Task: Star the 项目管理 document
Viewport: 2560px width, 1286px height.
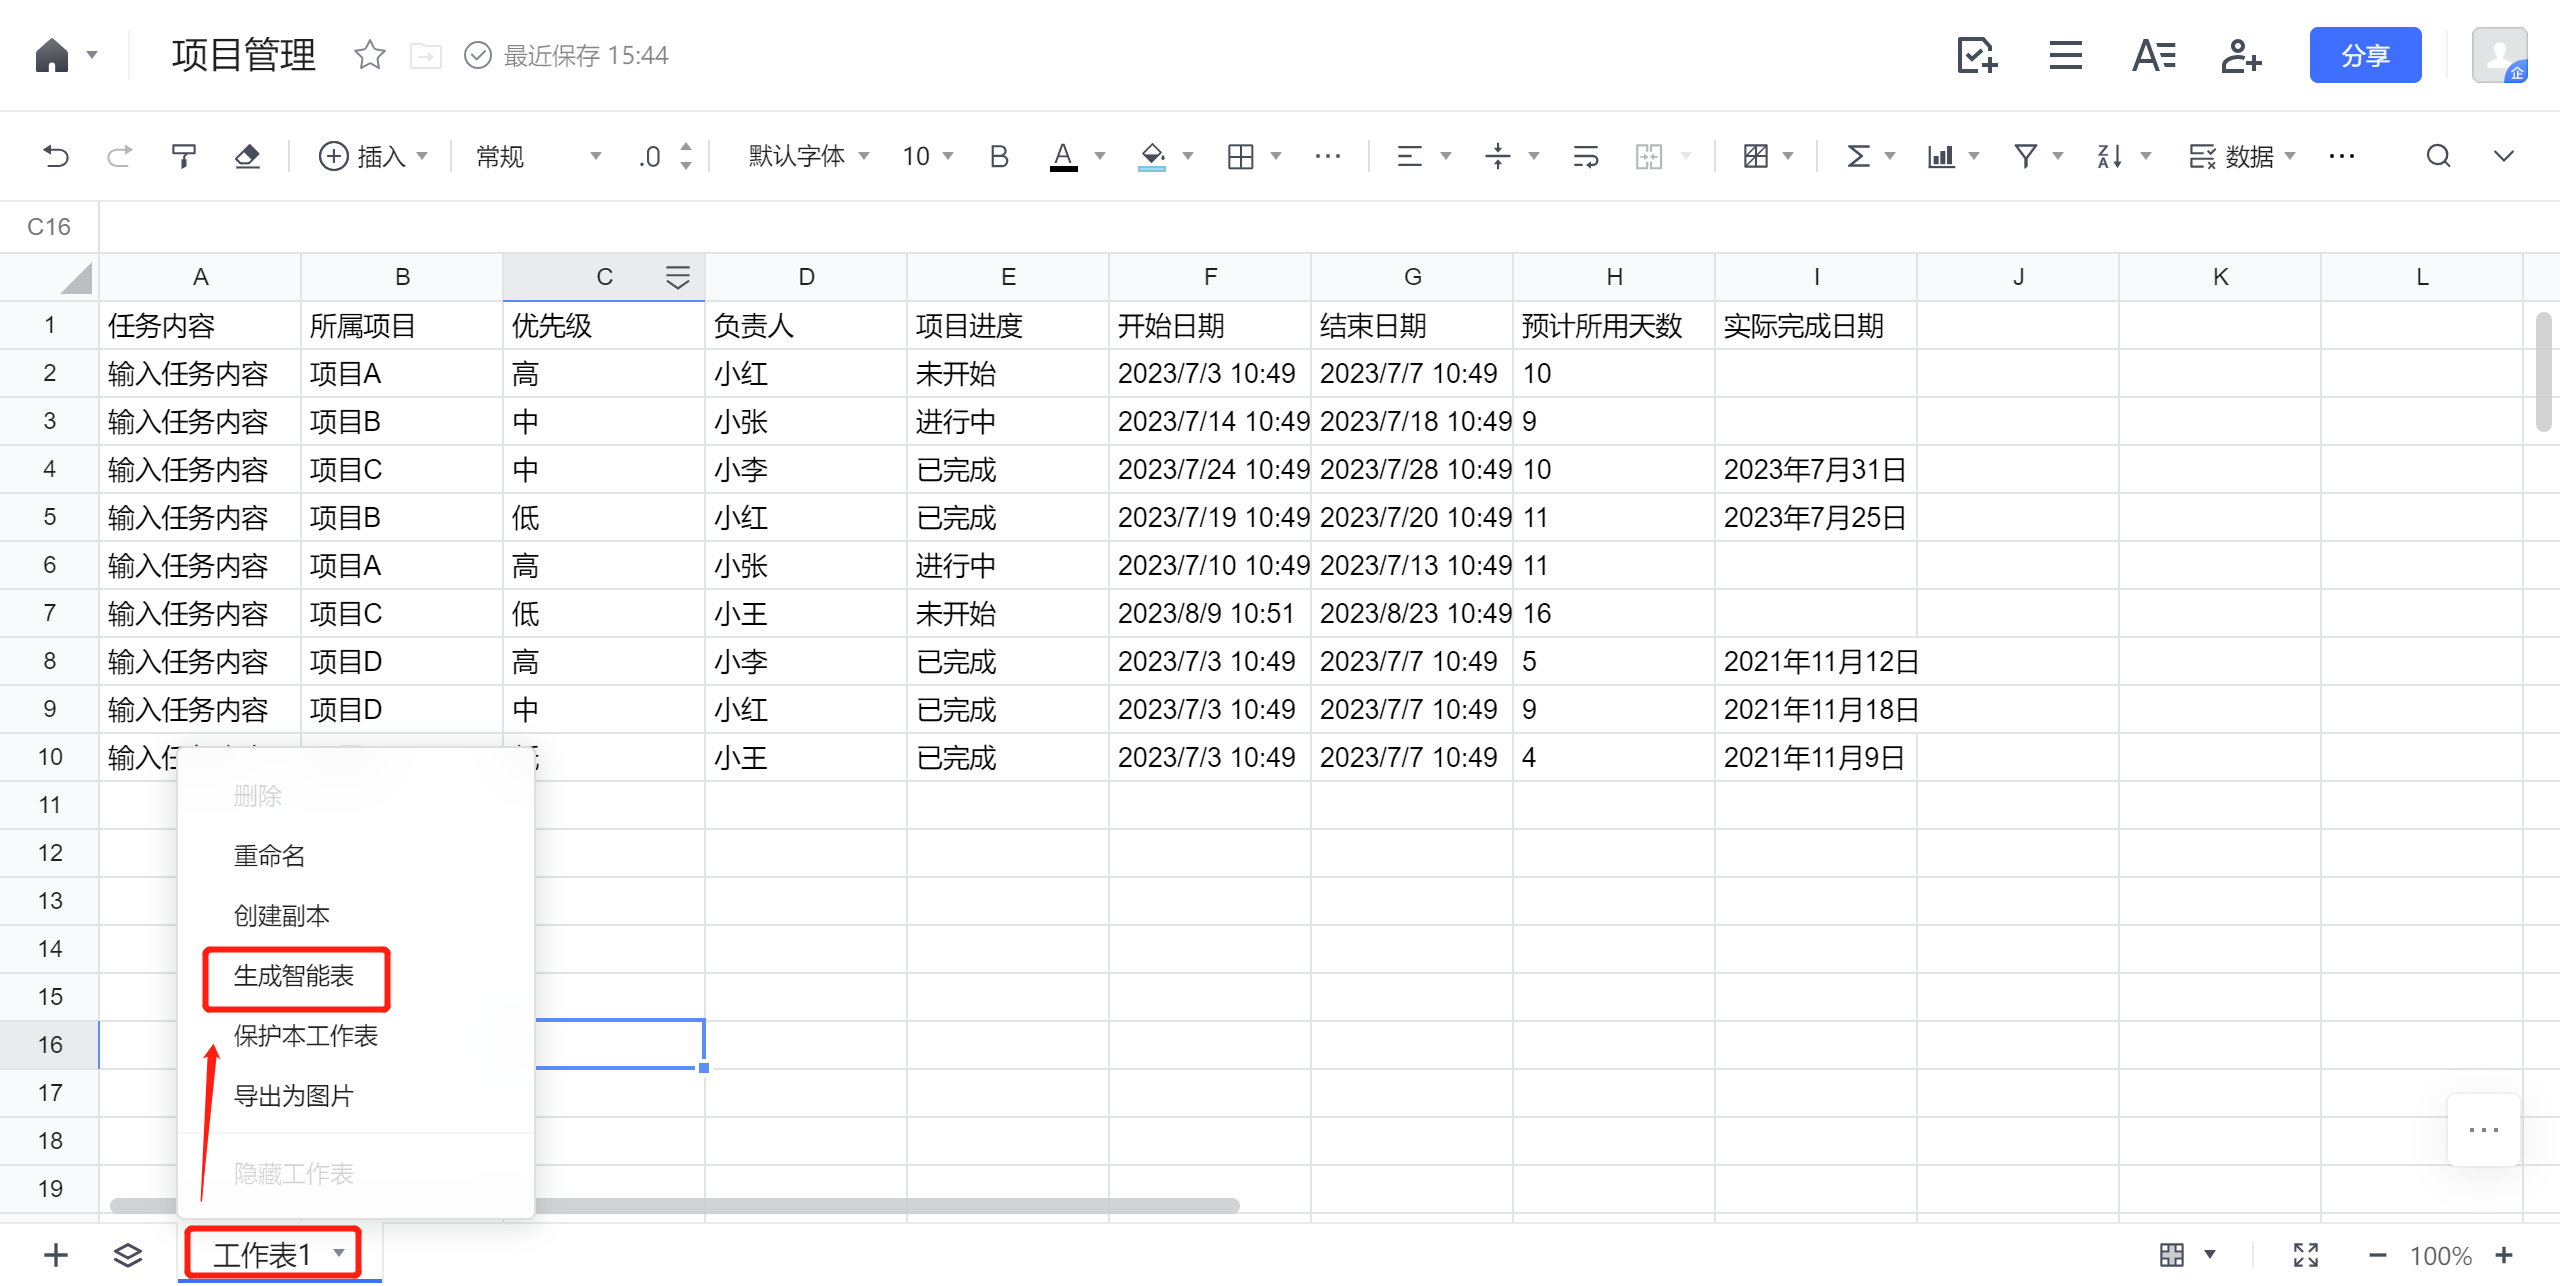Action: pyautogui.click(x=369, y=55)
